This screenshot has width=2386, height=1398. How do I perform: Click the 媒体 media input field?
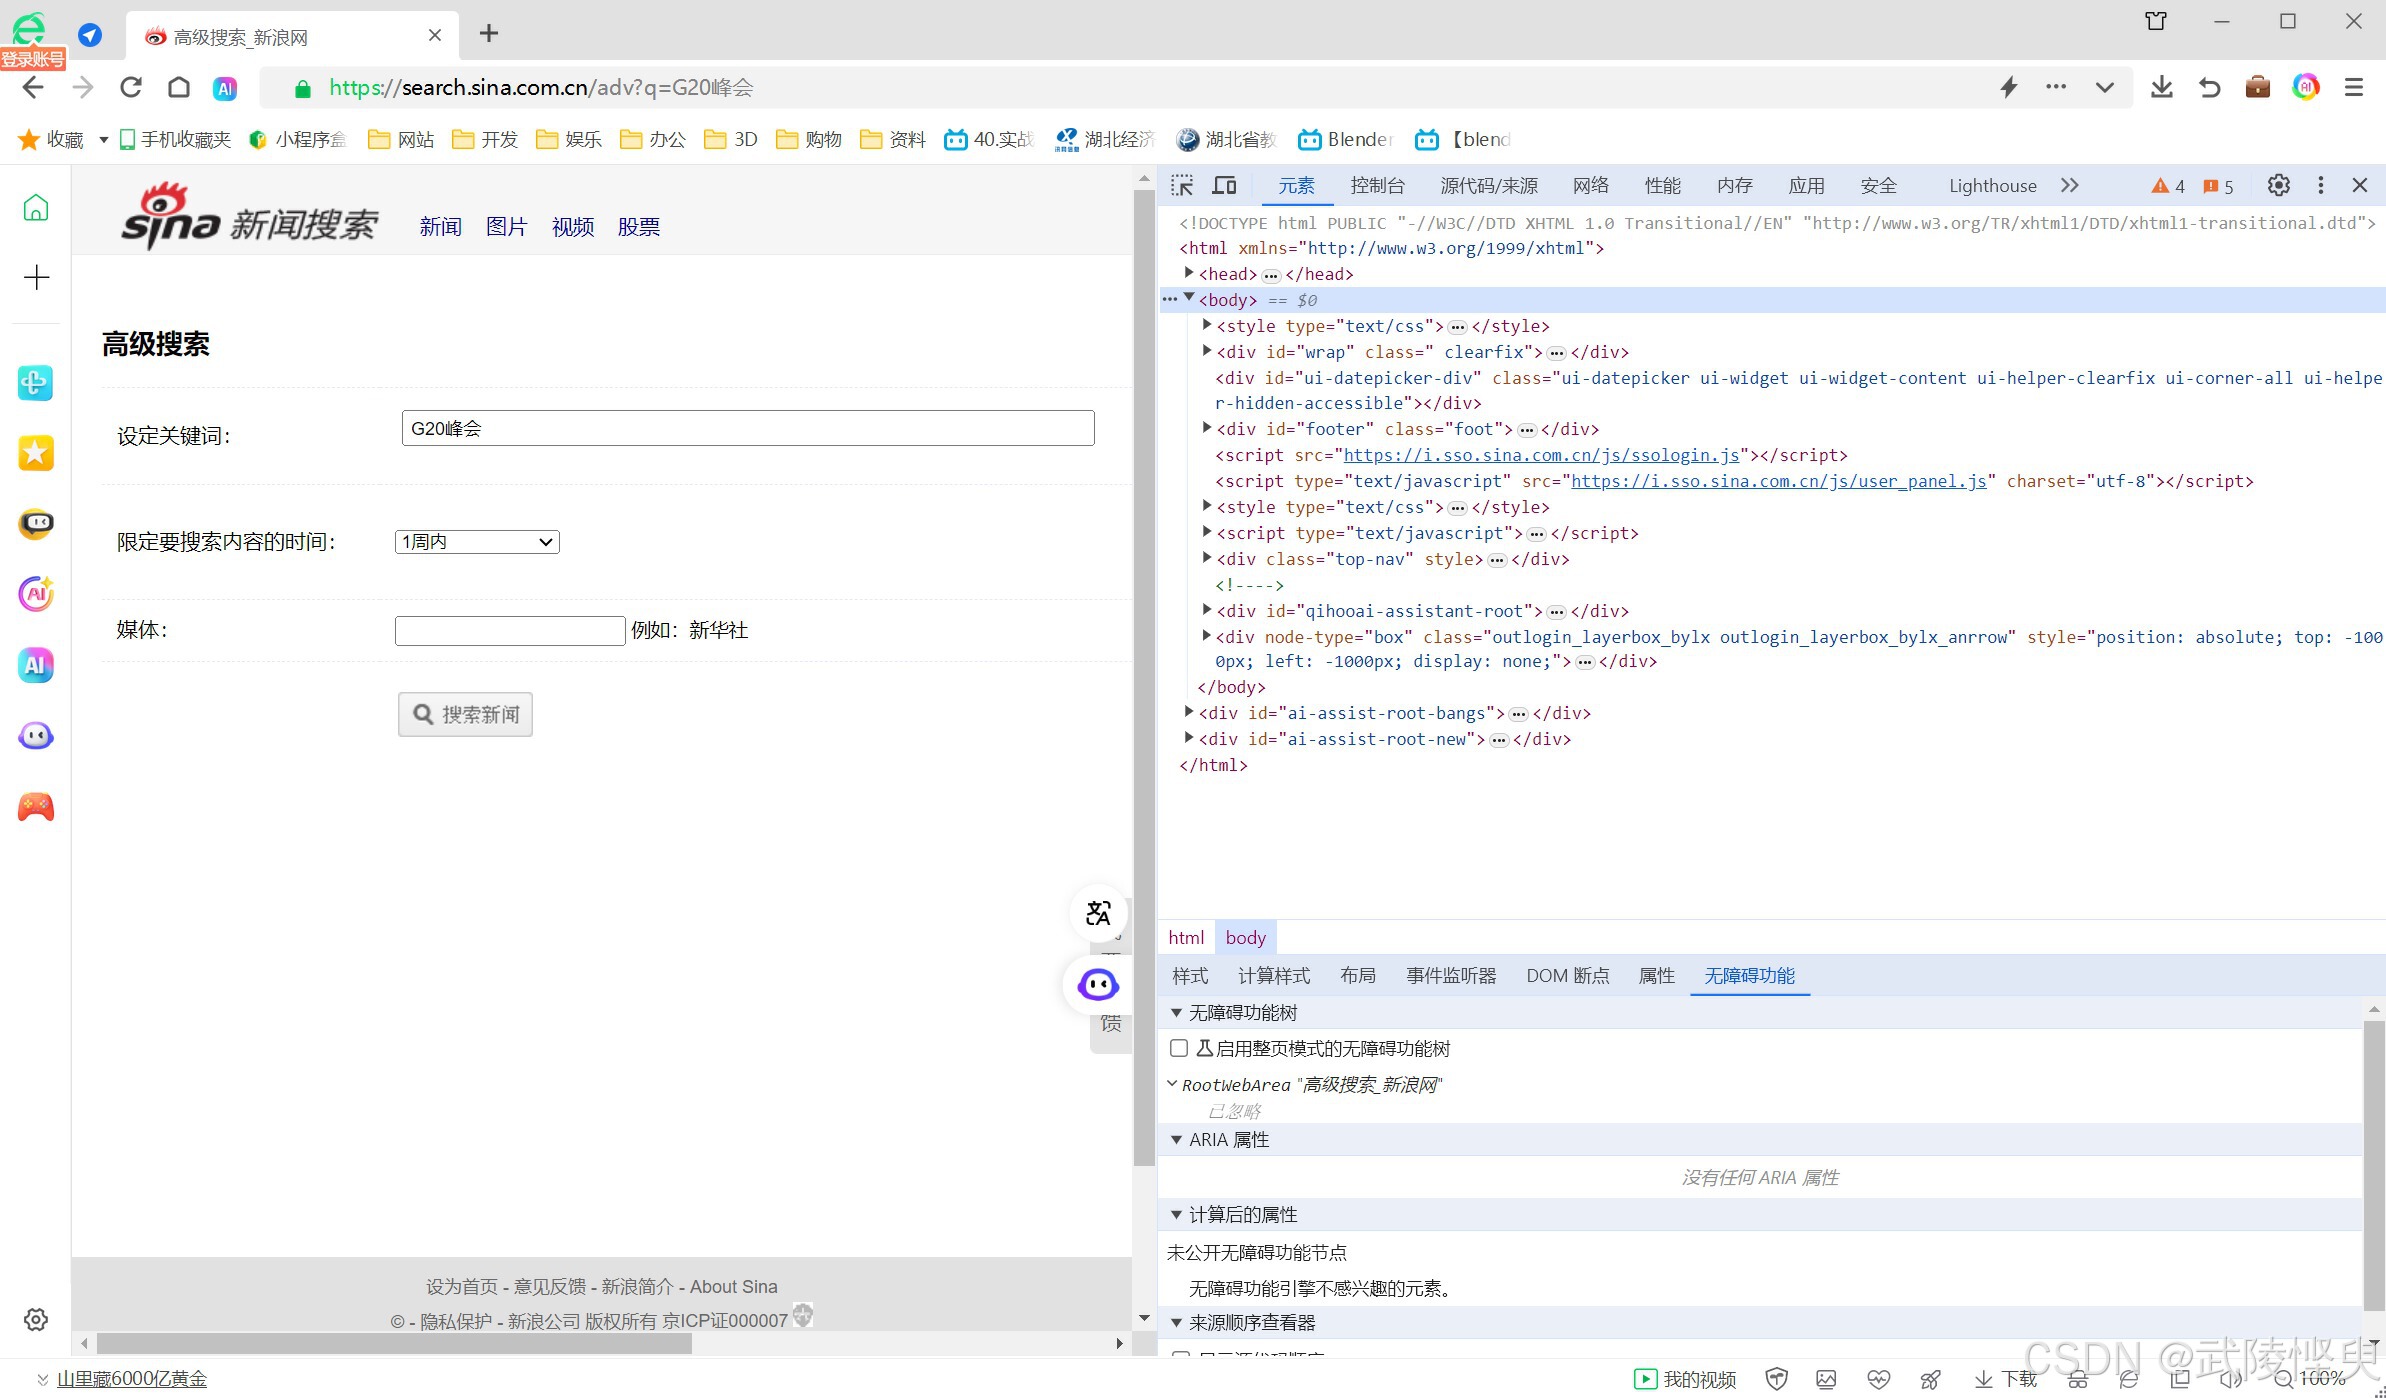[510, 630]
